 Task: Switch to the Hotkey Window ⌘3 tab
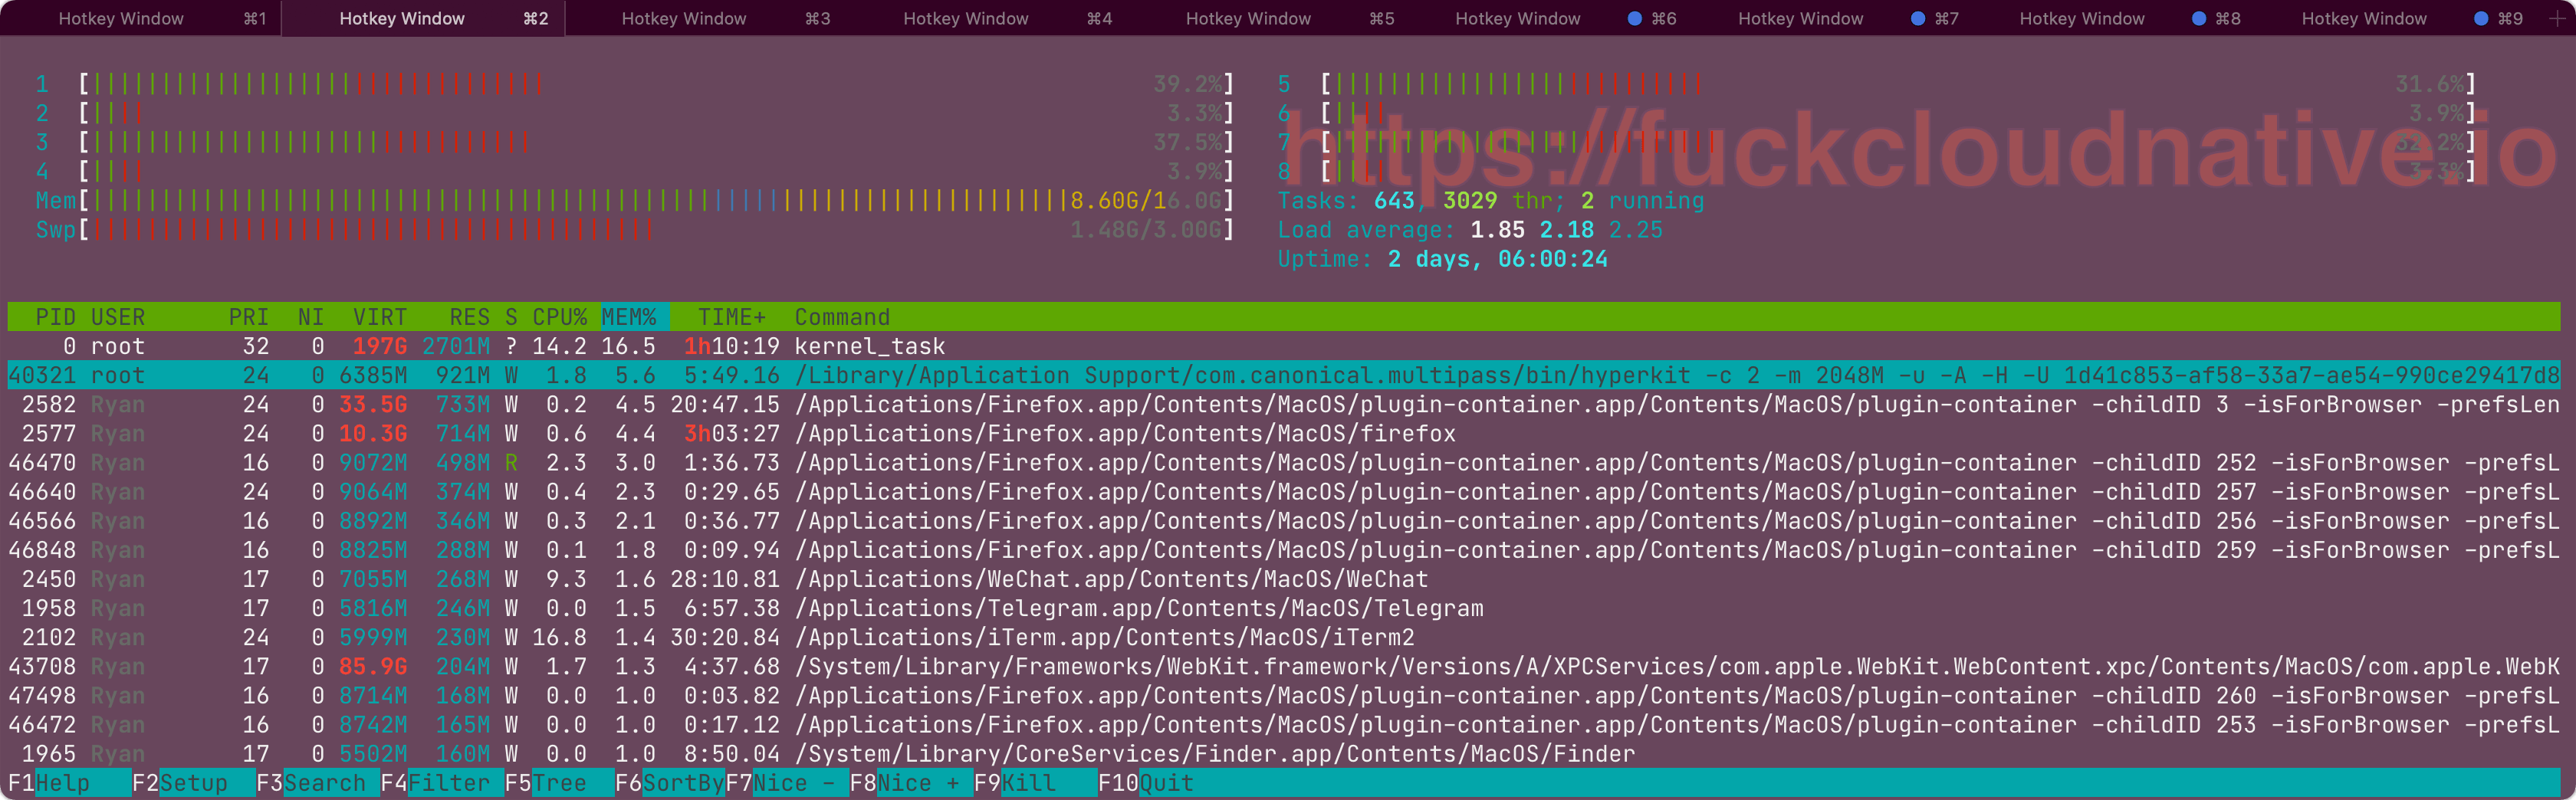tap(683, 18)
